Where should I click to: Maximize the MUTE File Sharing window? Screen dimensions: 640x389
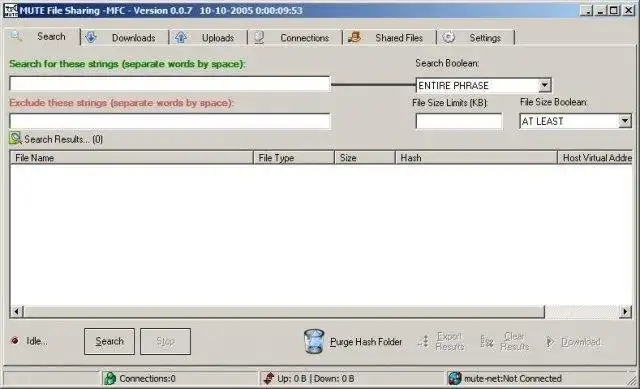(x=613, y=10)
